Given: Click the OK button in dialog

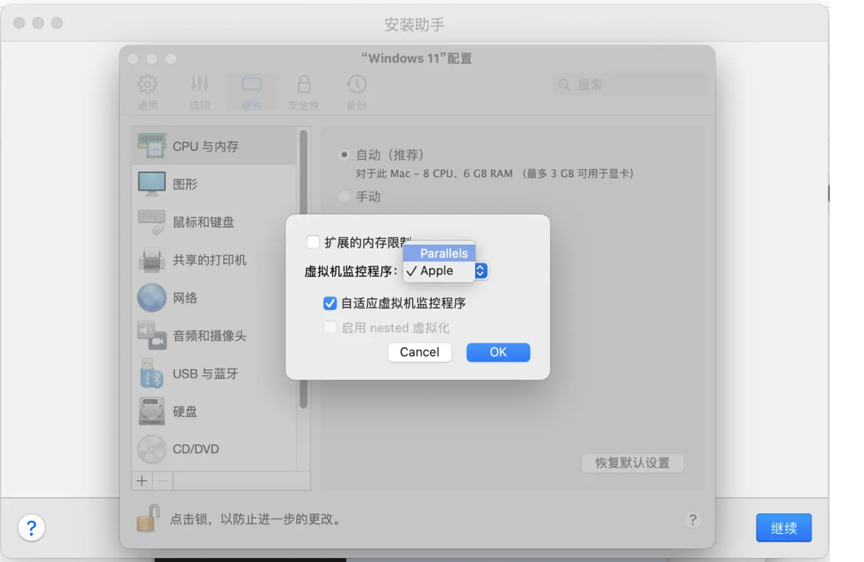Looking at the screenshot, I should pyautogui.click(x=498, y=352).
